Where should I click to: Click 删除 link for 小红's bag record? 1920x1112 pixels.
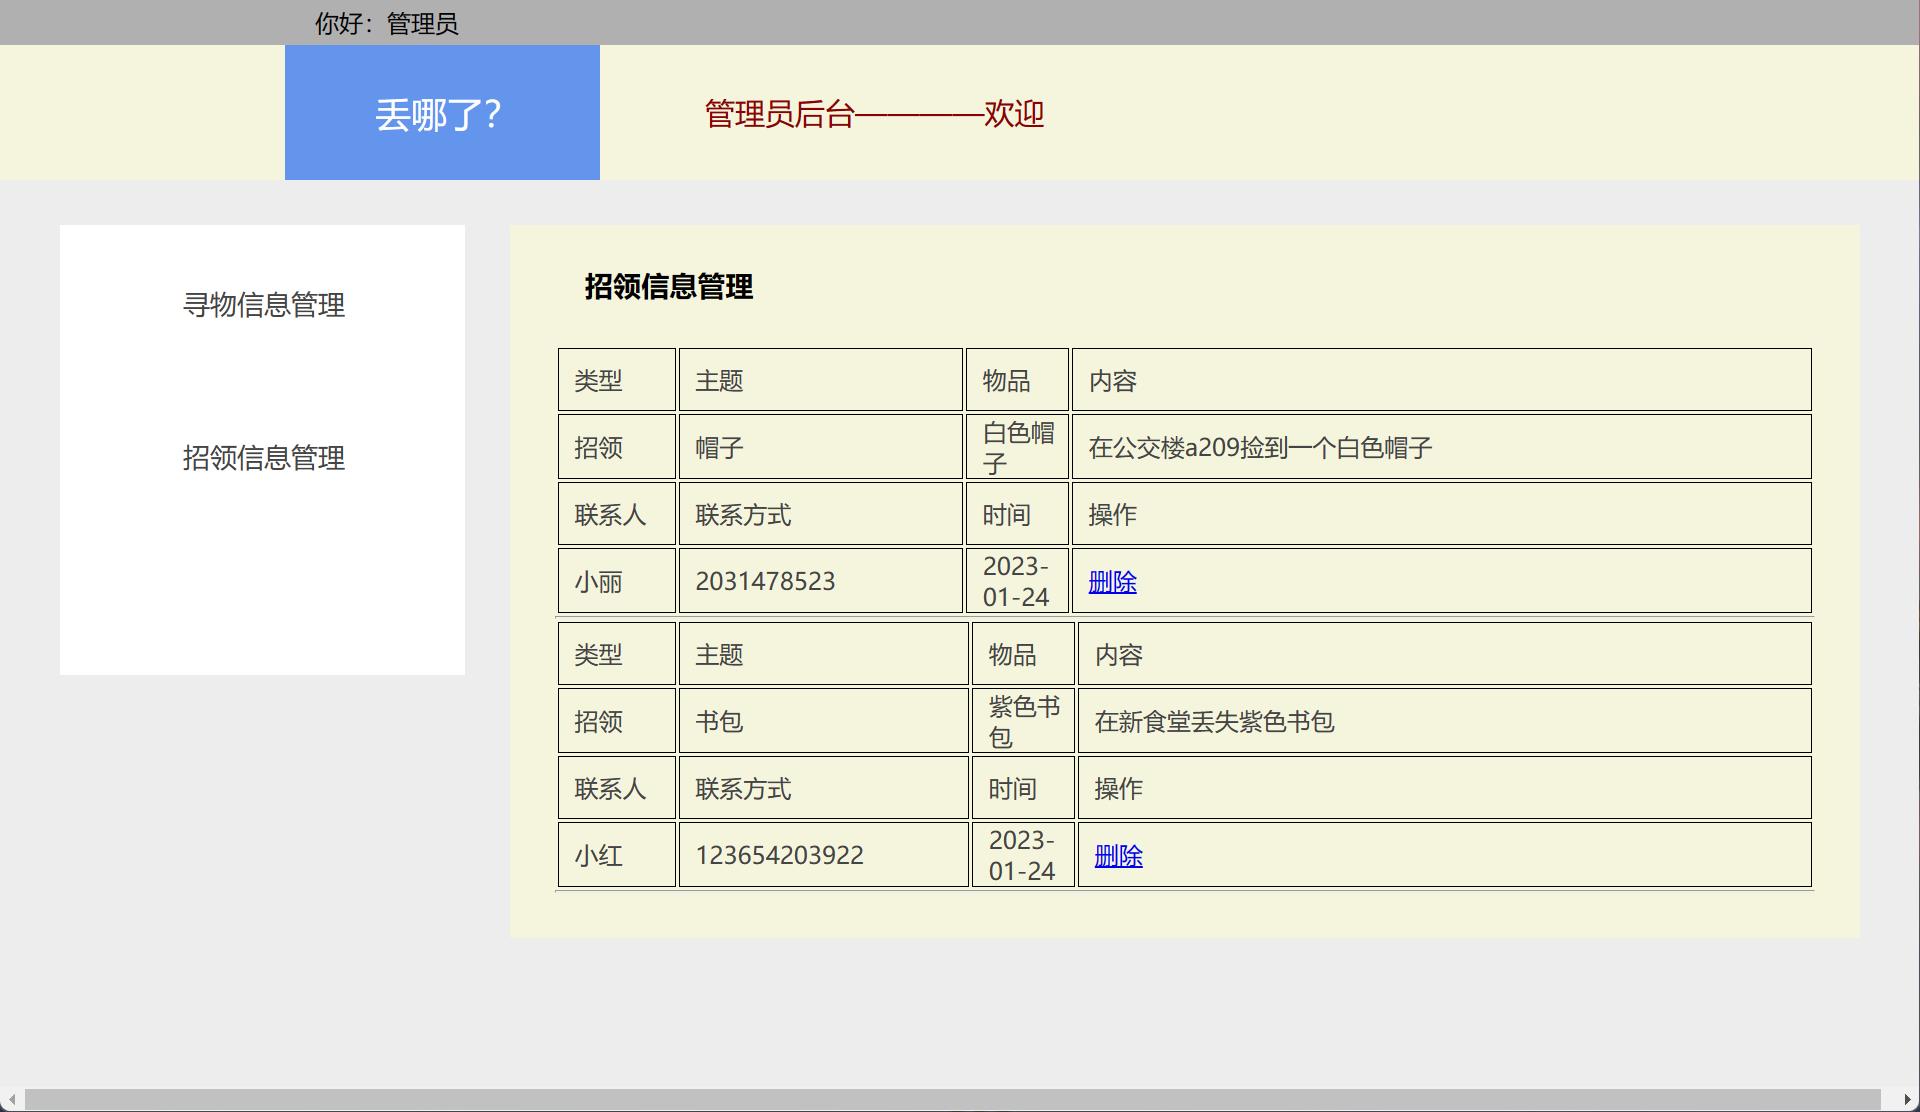tap(1118, 855)
